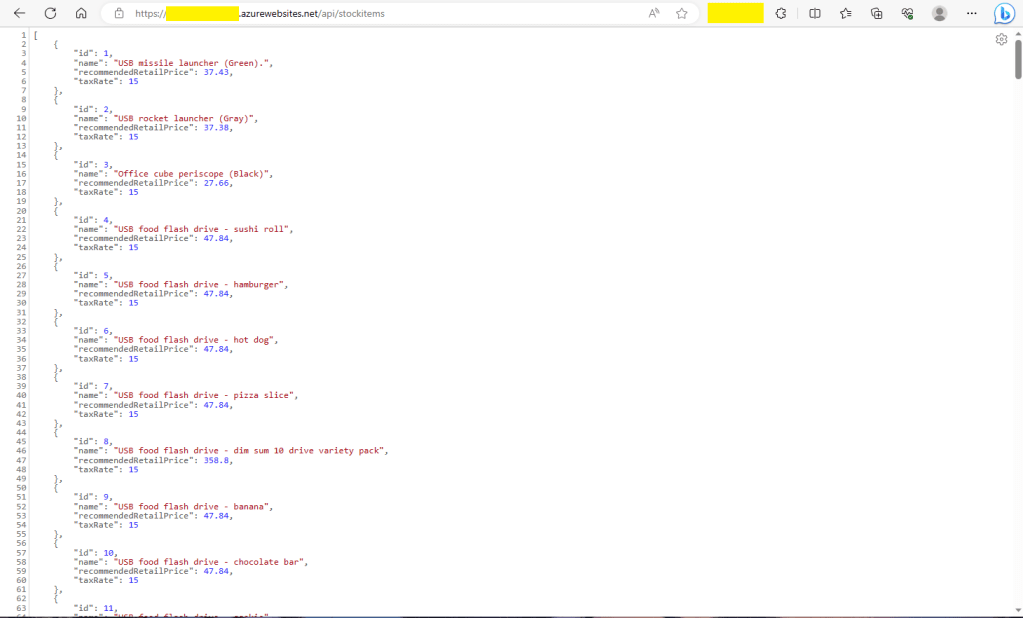
Task: Activate Read aloud icon in address bar
Action: click(654, 14)
